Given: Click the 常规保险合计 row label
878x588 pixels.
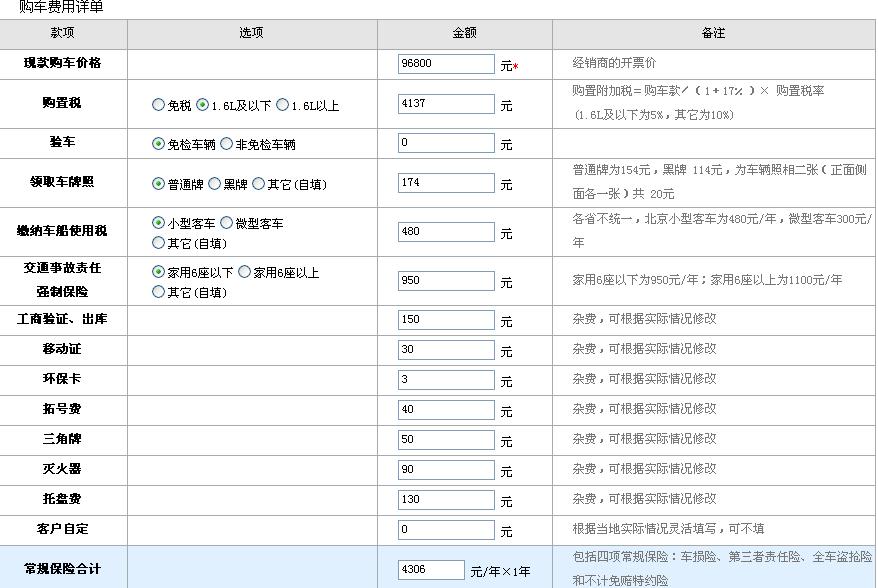Looking at the screenshot, I should [x=62, y=569].
